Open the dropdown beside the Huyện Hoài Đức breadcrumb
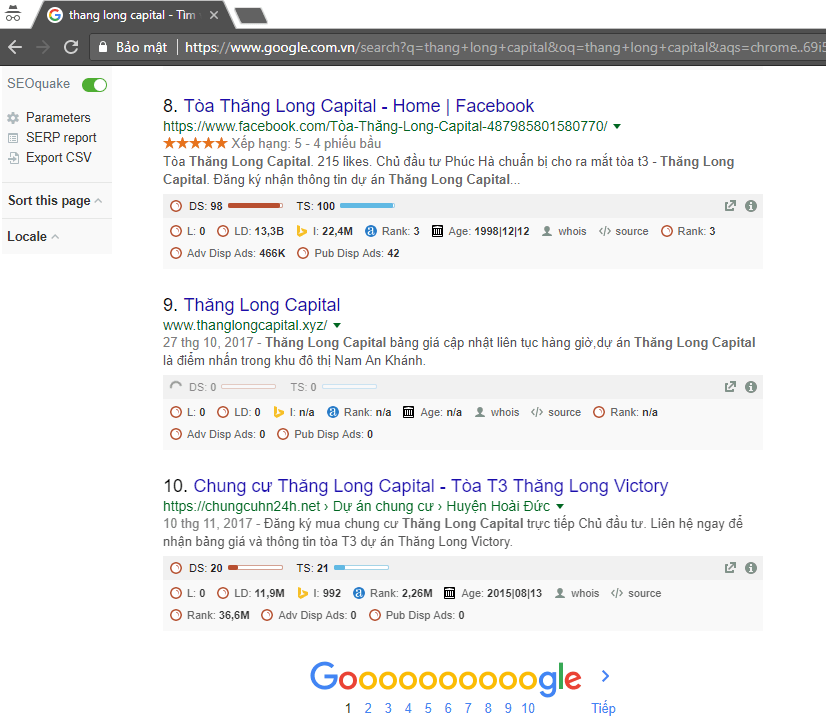Screen dimensions: 826x727 coord(560,506)
